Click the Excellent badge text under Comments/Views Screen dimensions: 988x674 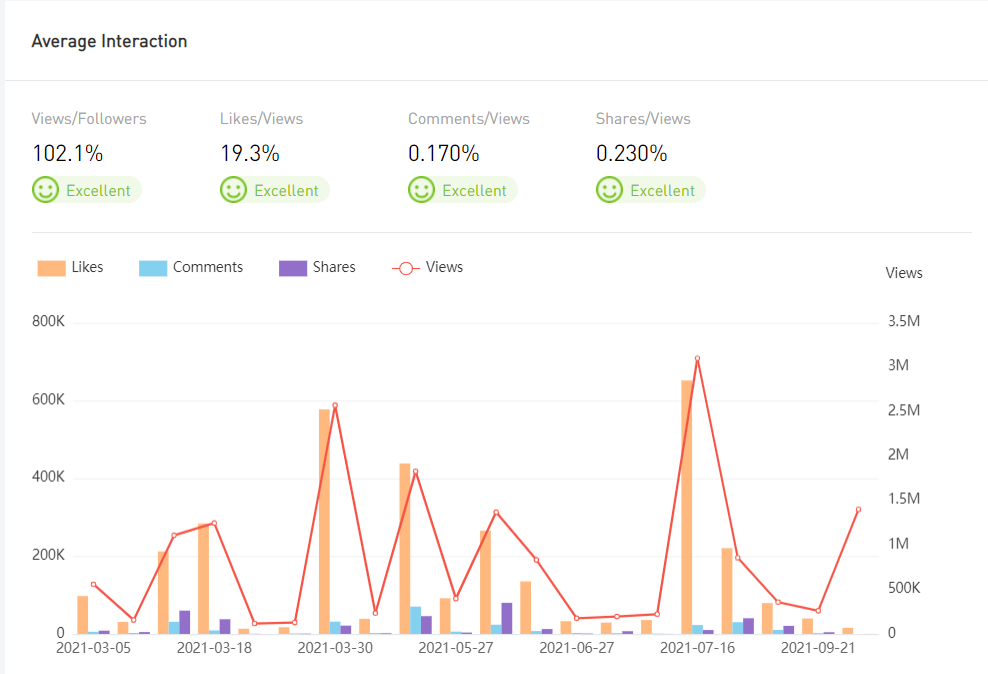pos(474,191)
